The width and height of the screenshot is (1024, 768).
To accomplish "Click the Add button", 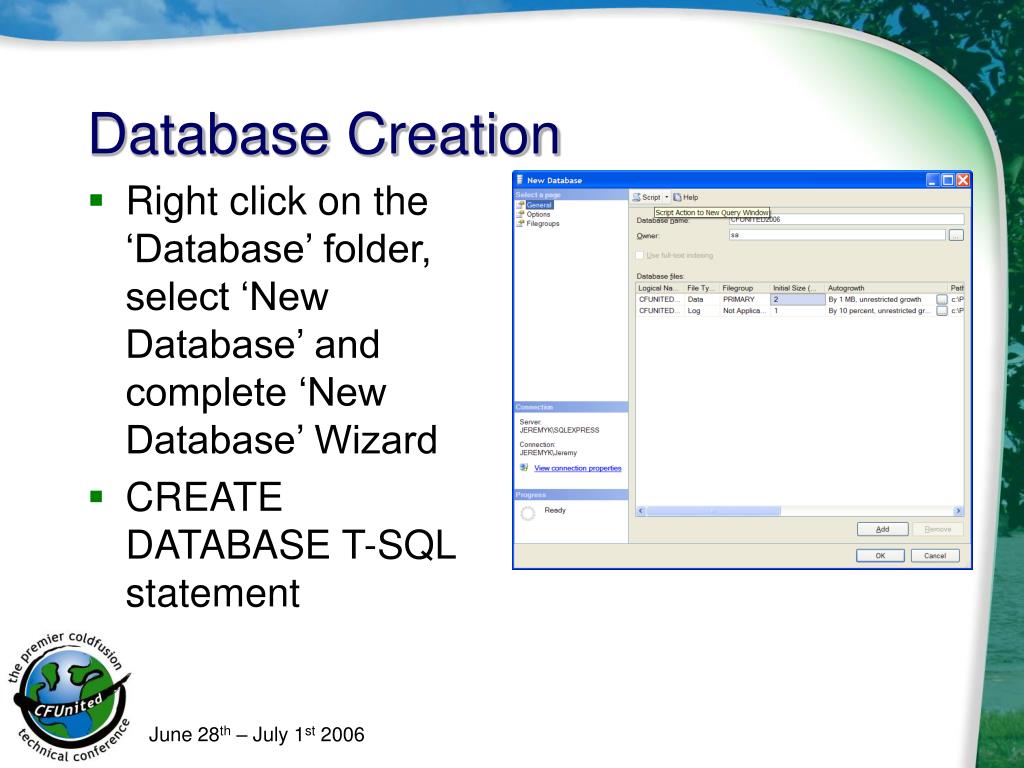I will [x=882, y=529].
